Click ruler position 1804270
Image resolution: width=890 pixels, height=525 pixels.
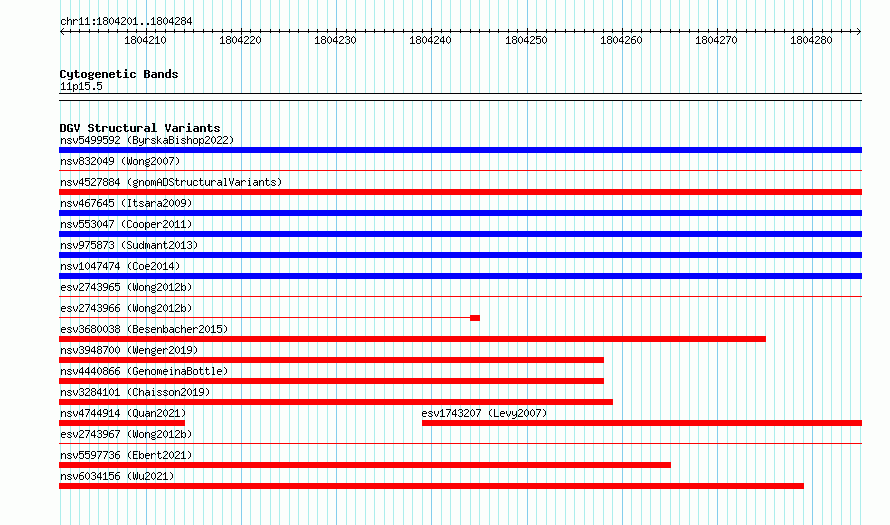pyautogui.click(x=716, y=40)
